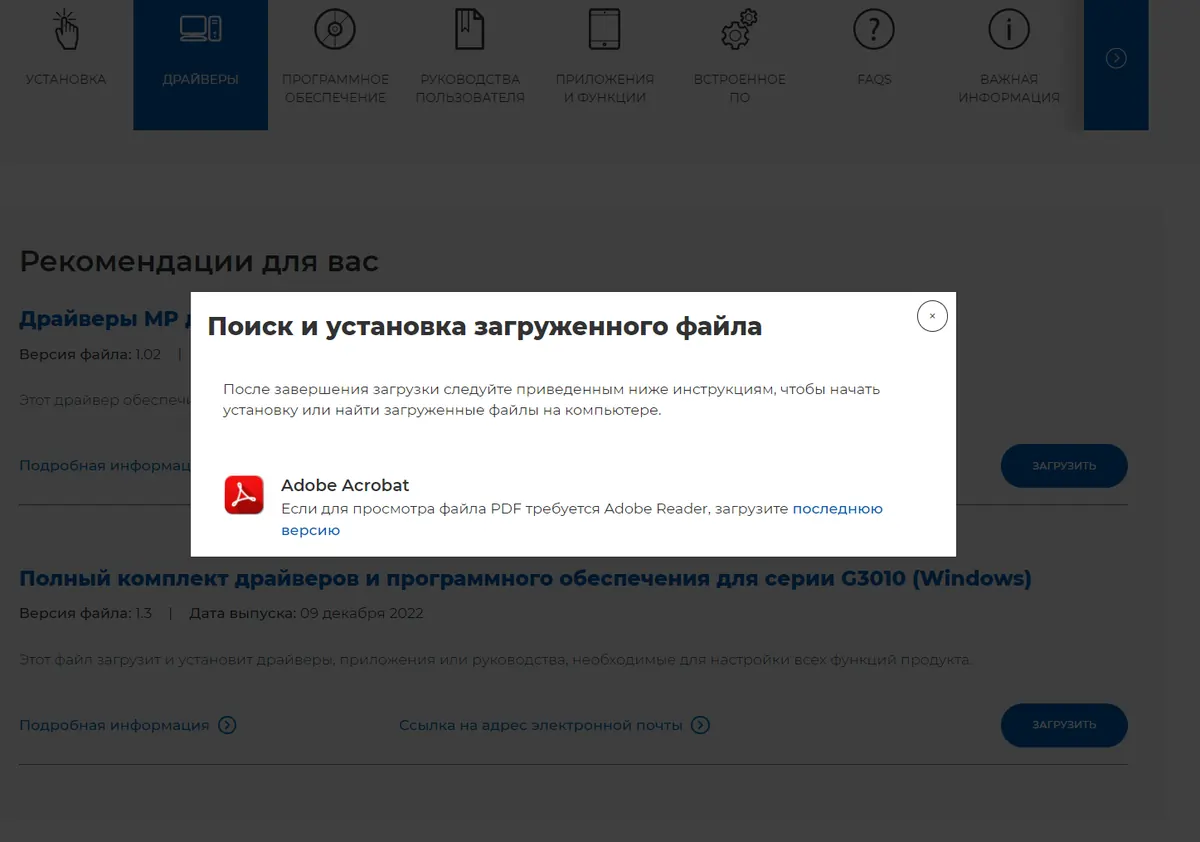Switch to Программное обеспечение tab
The height and width of the screenshot is (842, 1200).
click(335, 88)
